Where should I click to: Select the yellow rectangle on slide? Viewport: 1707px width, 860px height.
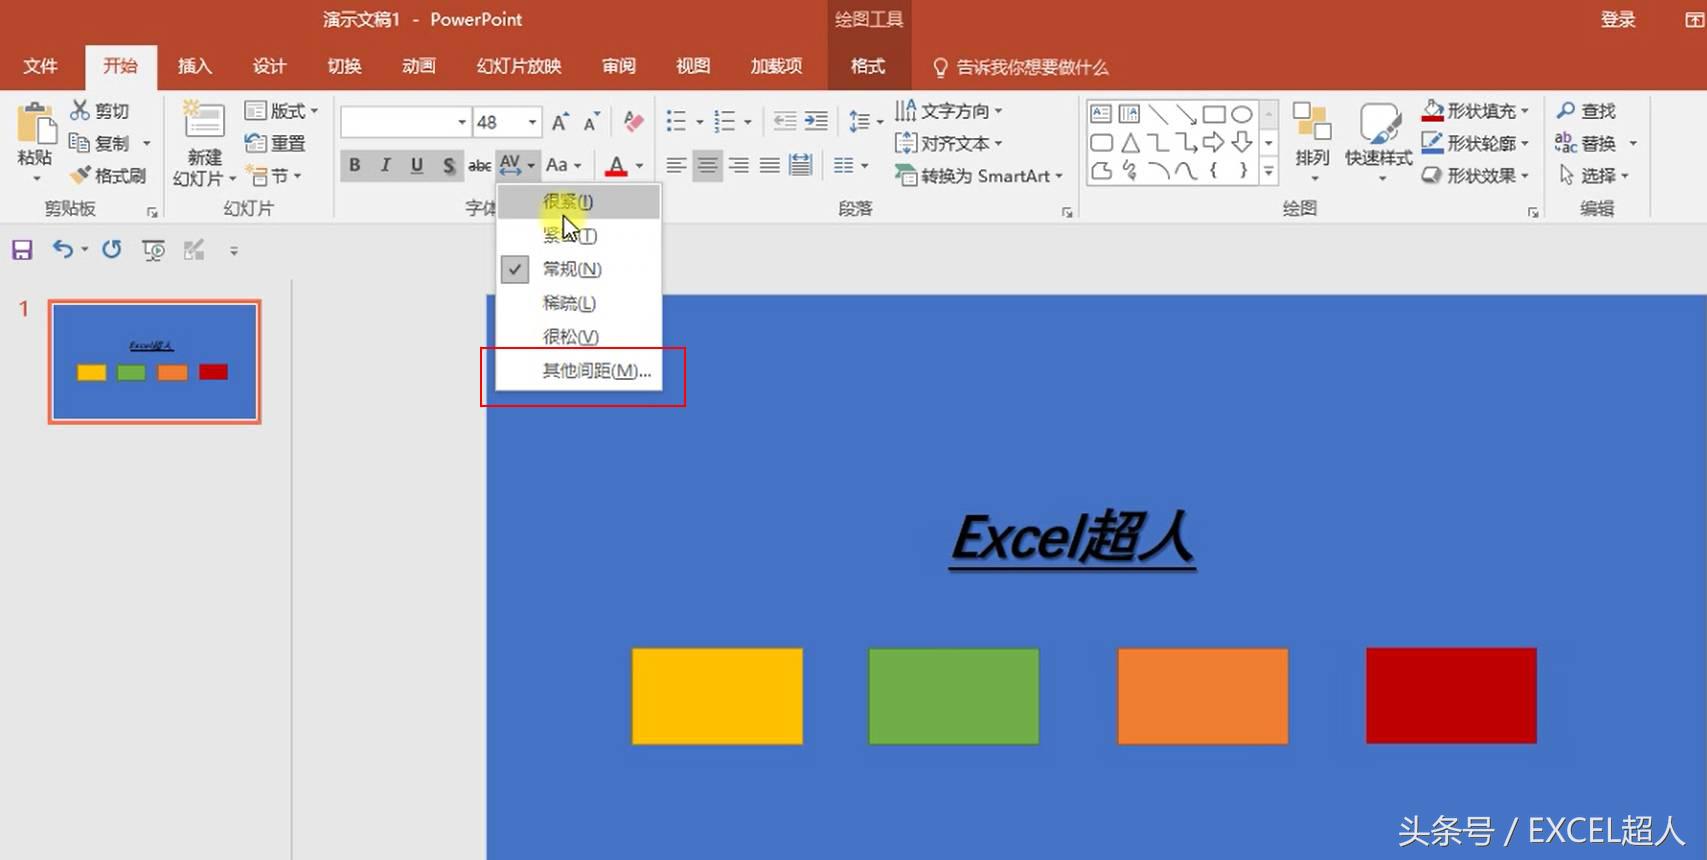coord(717,696)
